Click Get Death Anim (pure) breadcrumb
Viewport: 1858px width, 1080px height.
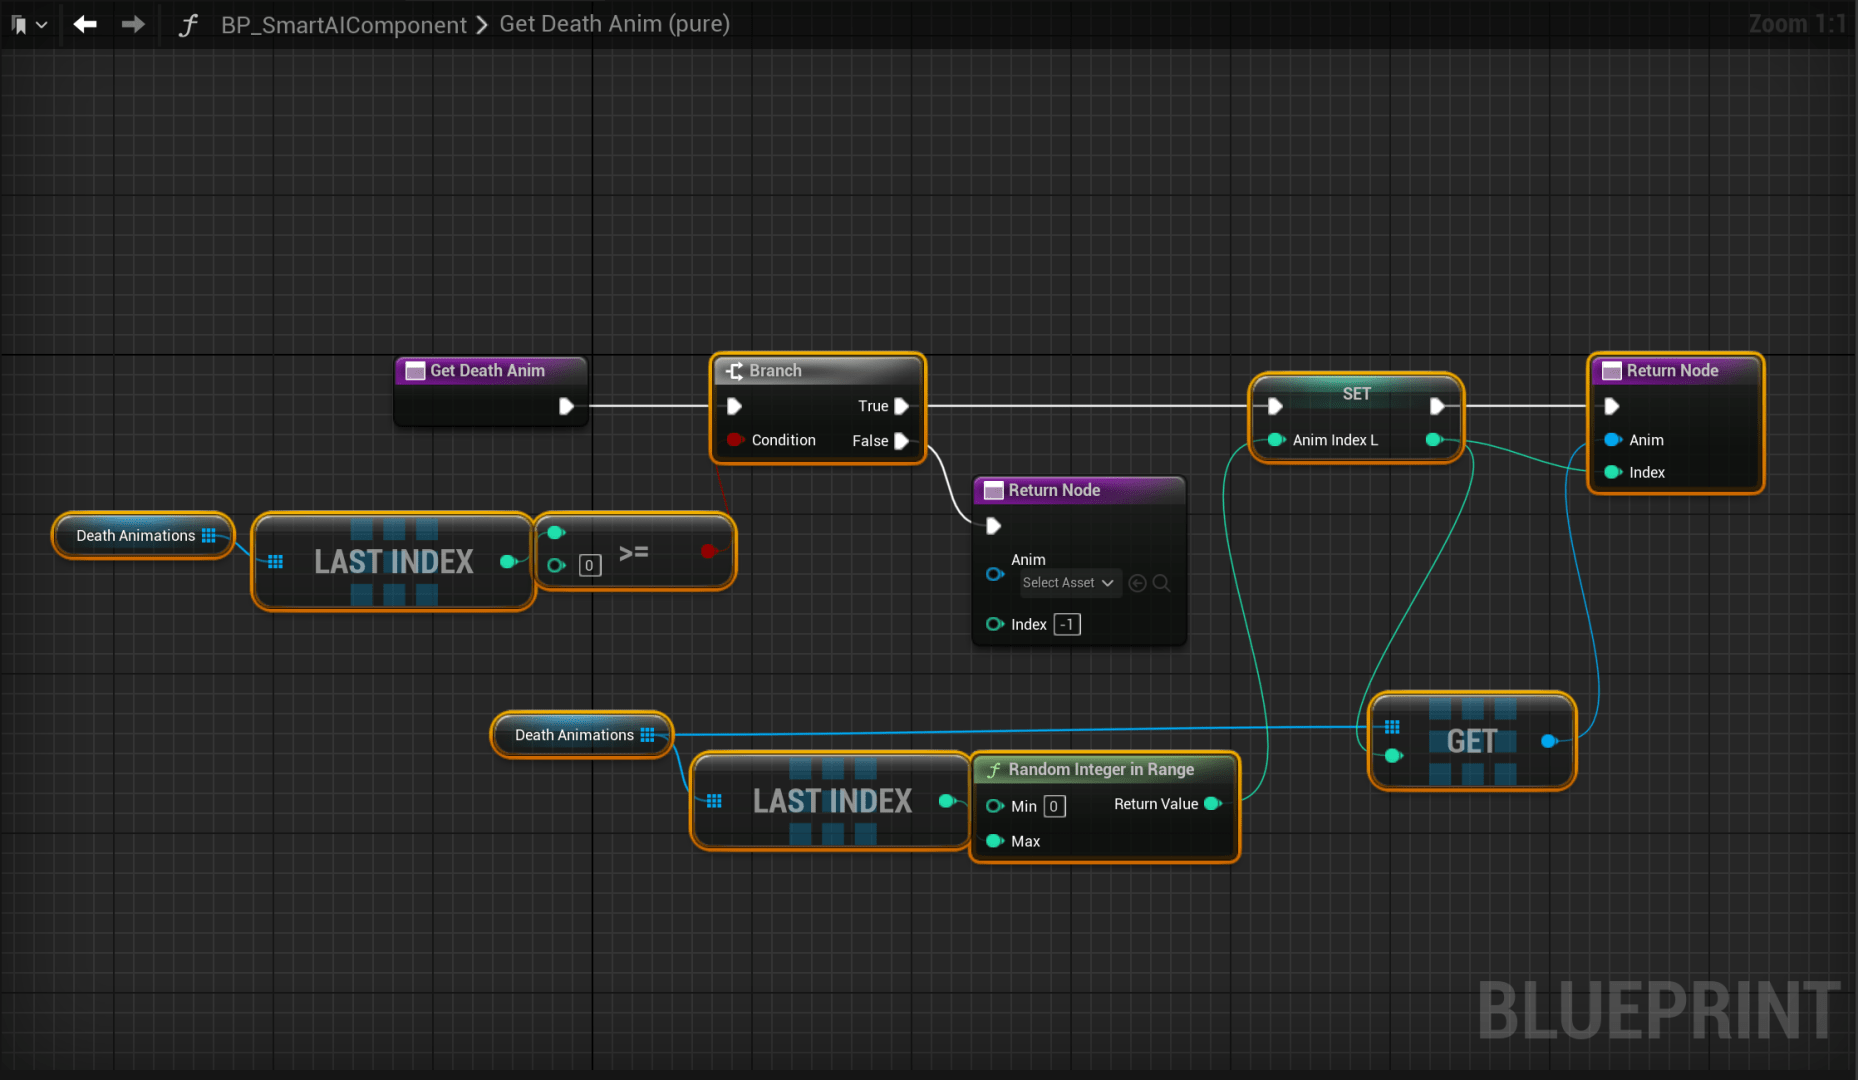614,24
